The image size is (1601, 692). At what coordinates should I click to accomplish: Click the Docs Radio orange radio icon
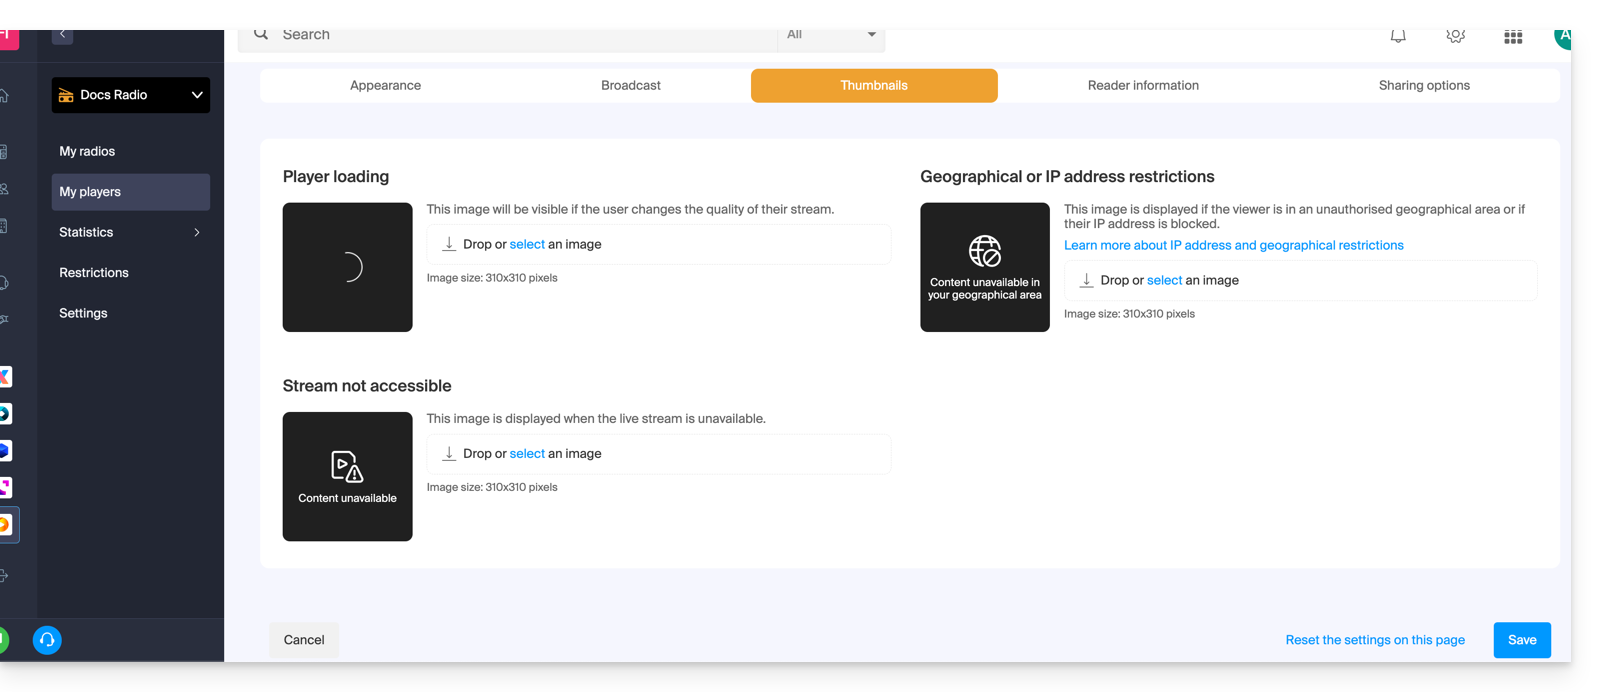coord(66,95)
